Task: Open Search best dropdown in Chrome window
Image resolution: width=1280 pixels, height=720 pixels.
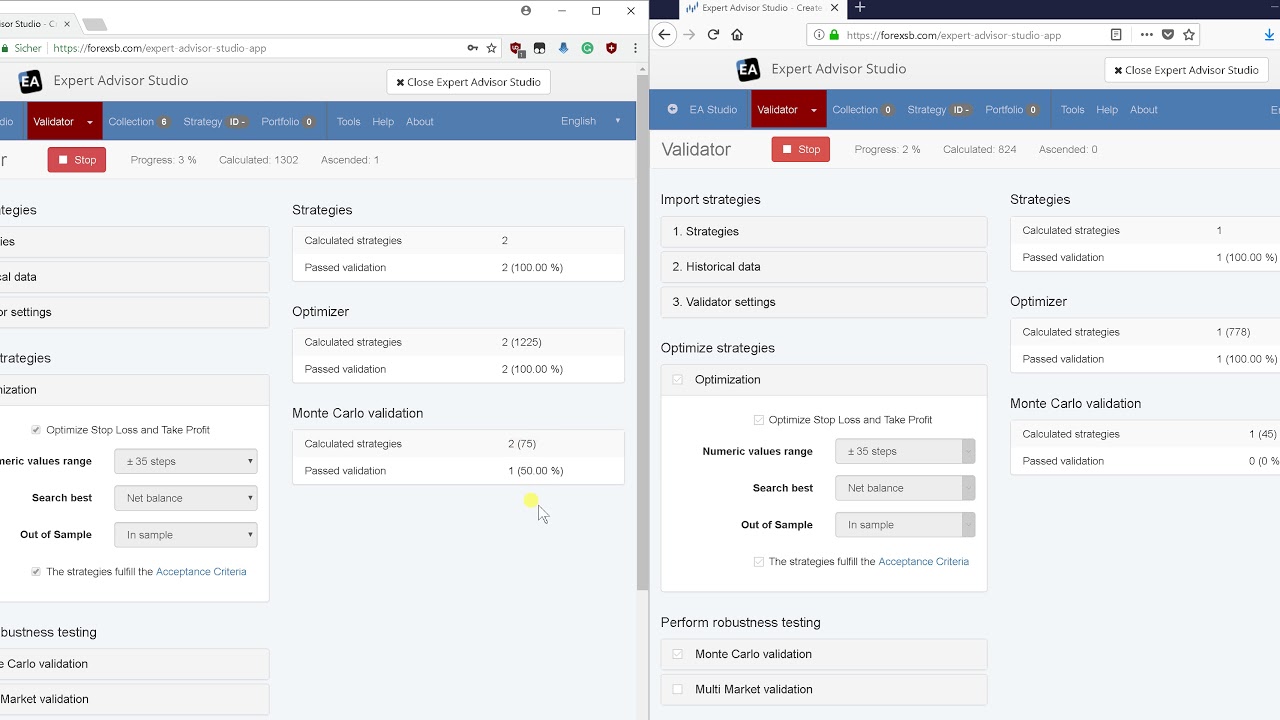Action: pyautogui.click(x=186, y=498)
